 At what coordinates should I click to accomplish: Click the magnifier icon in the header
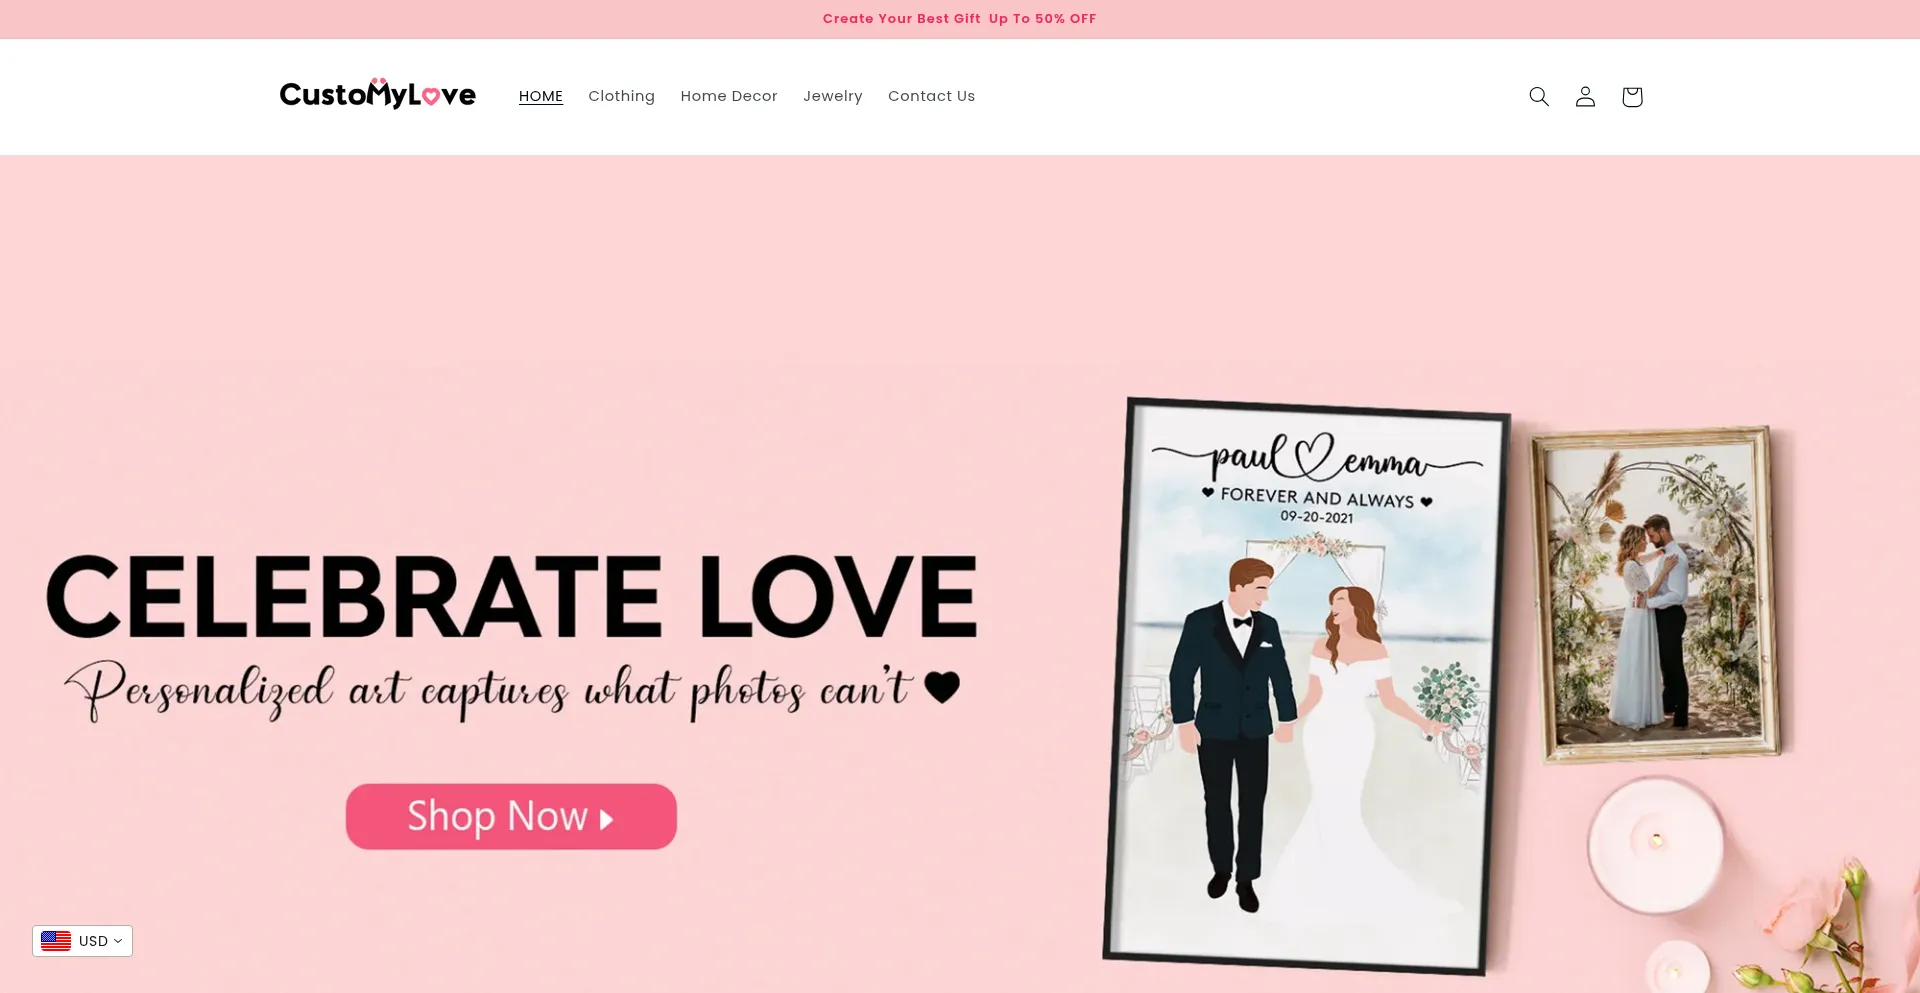tap(1539, 96)
